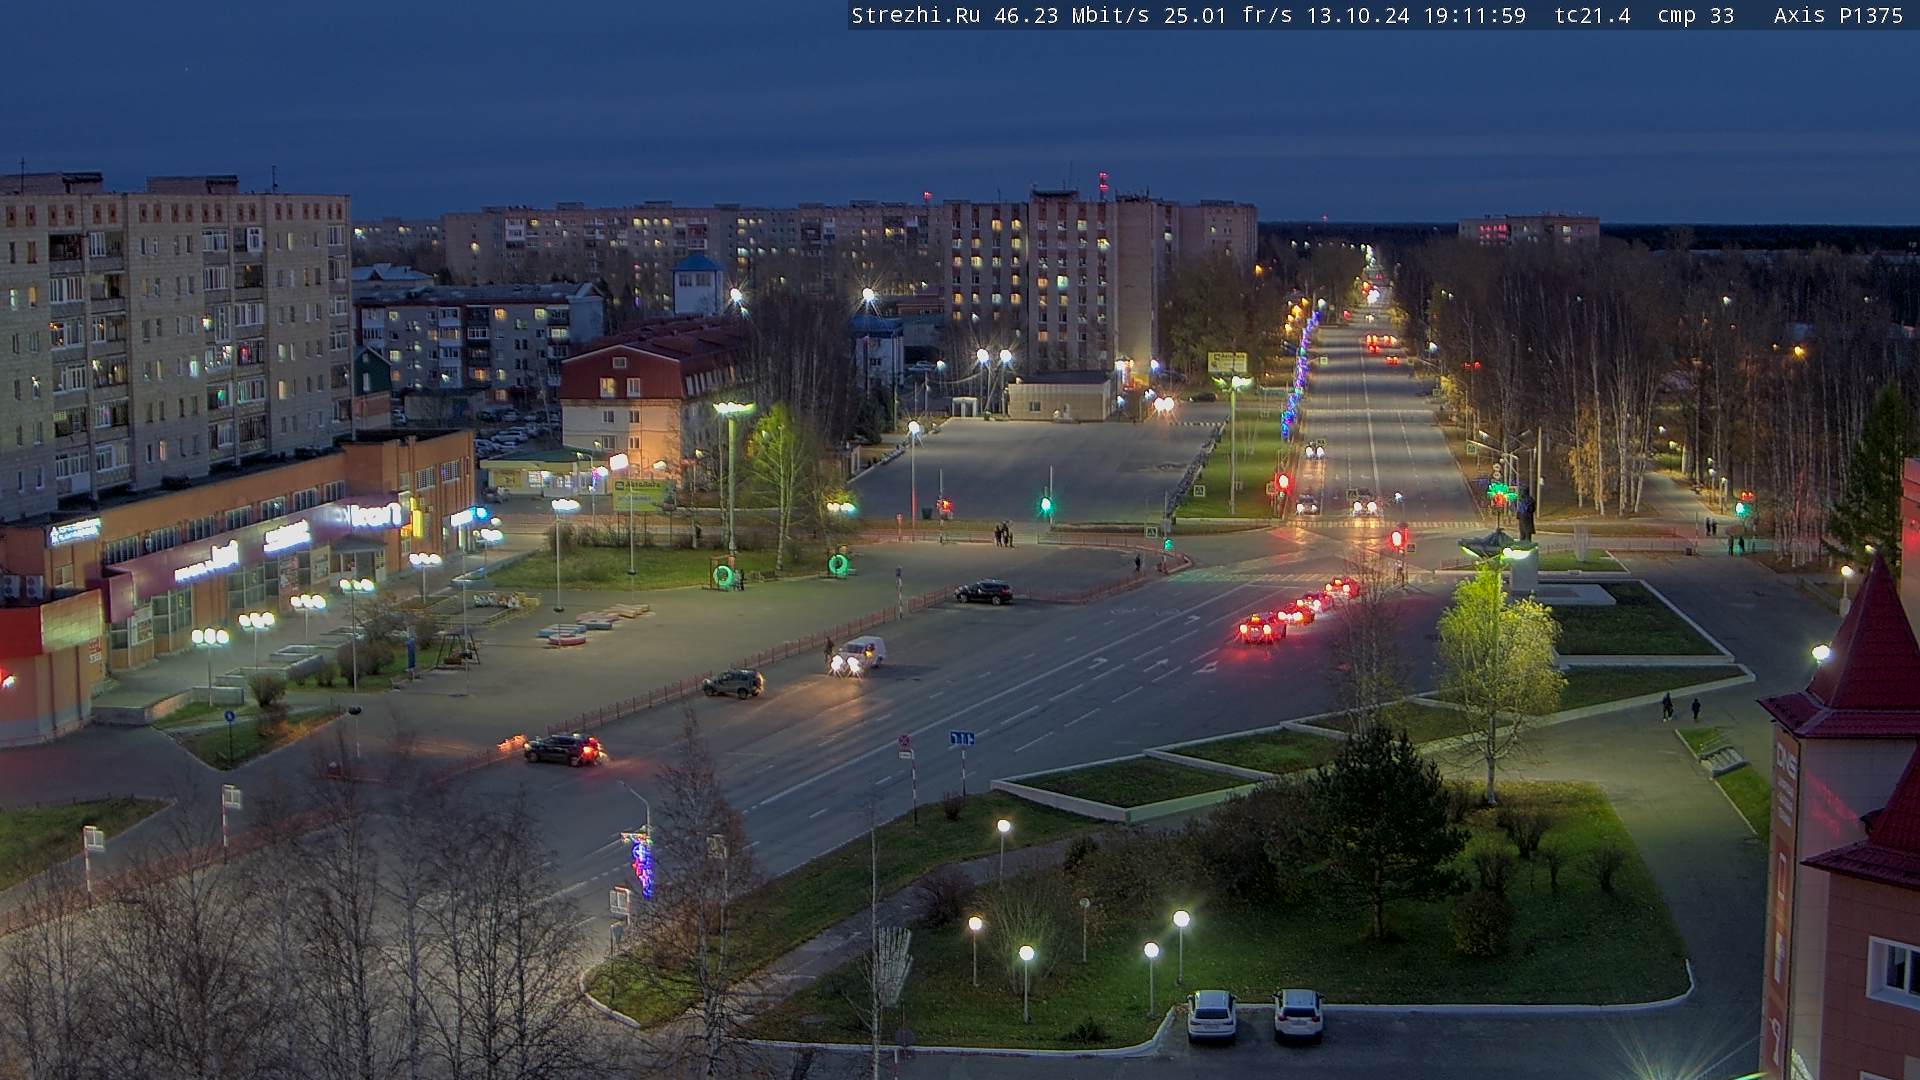Click the cmp 33 compression value
The image size is (1920, 1080).
(1696, 15)
